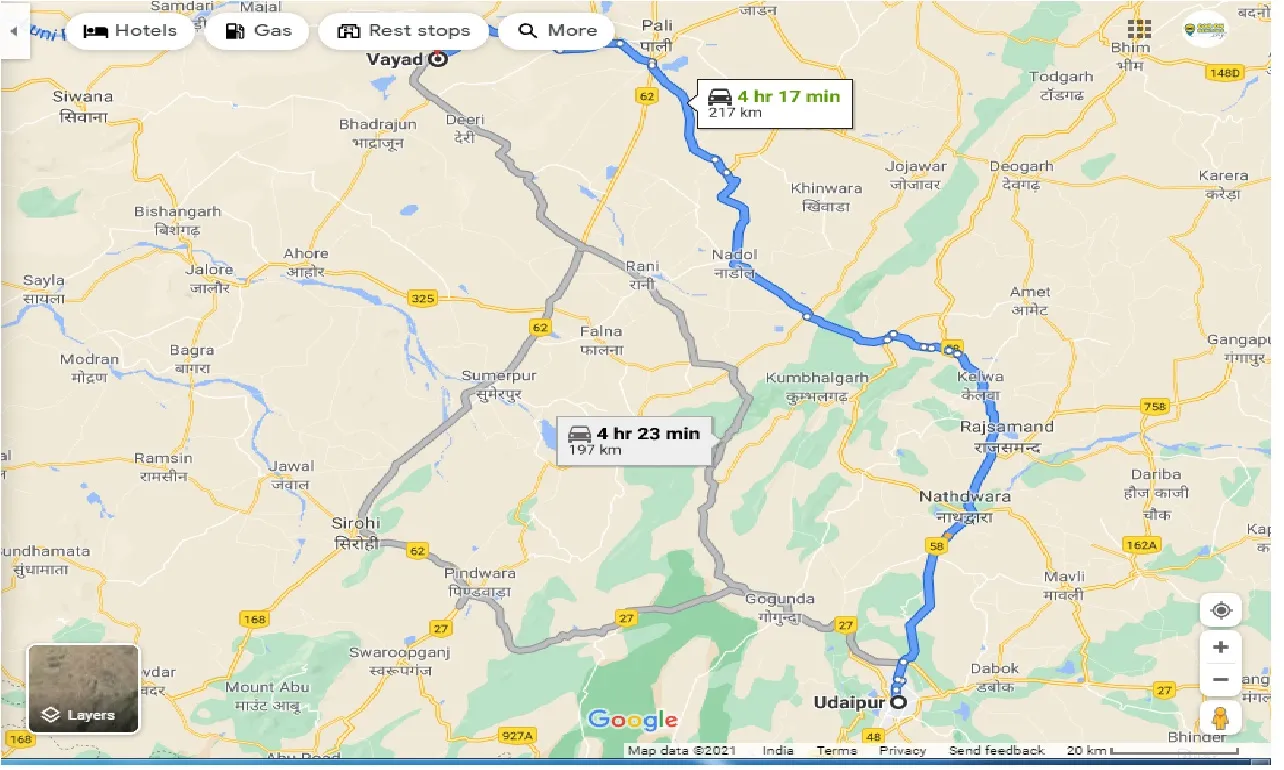Select the 4 hr 17 min route label

pyautogui.click(x=775, y=103)
